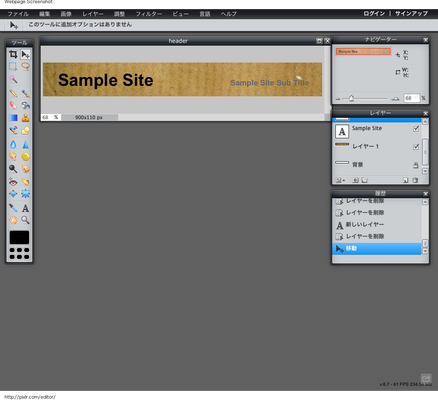This screenshot has width=438, height=400.
Task: Select the yellow Sponge tool
Action: pos(25,156)
